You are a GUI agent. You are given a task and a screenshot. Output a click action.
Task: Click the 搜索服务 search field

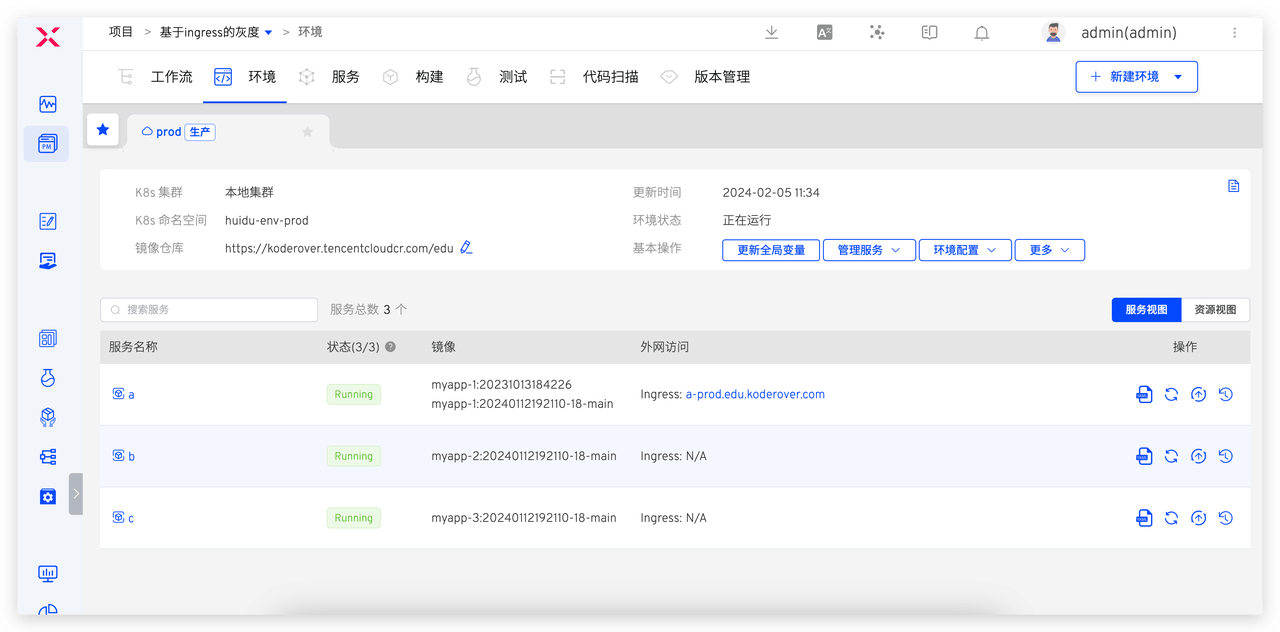209,310
